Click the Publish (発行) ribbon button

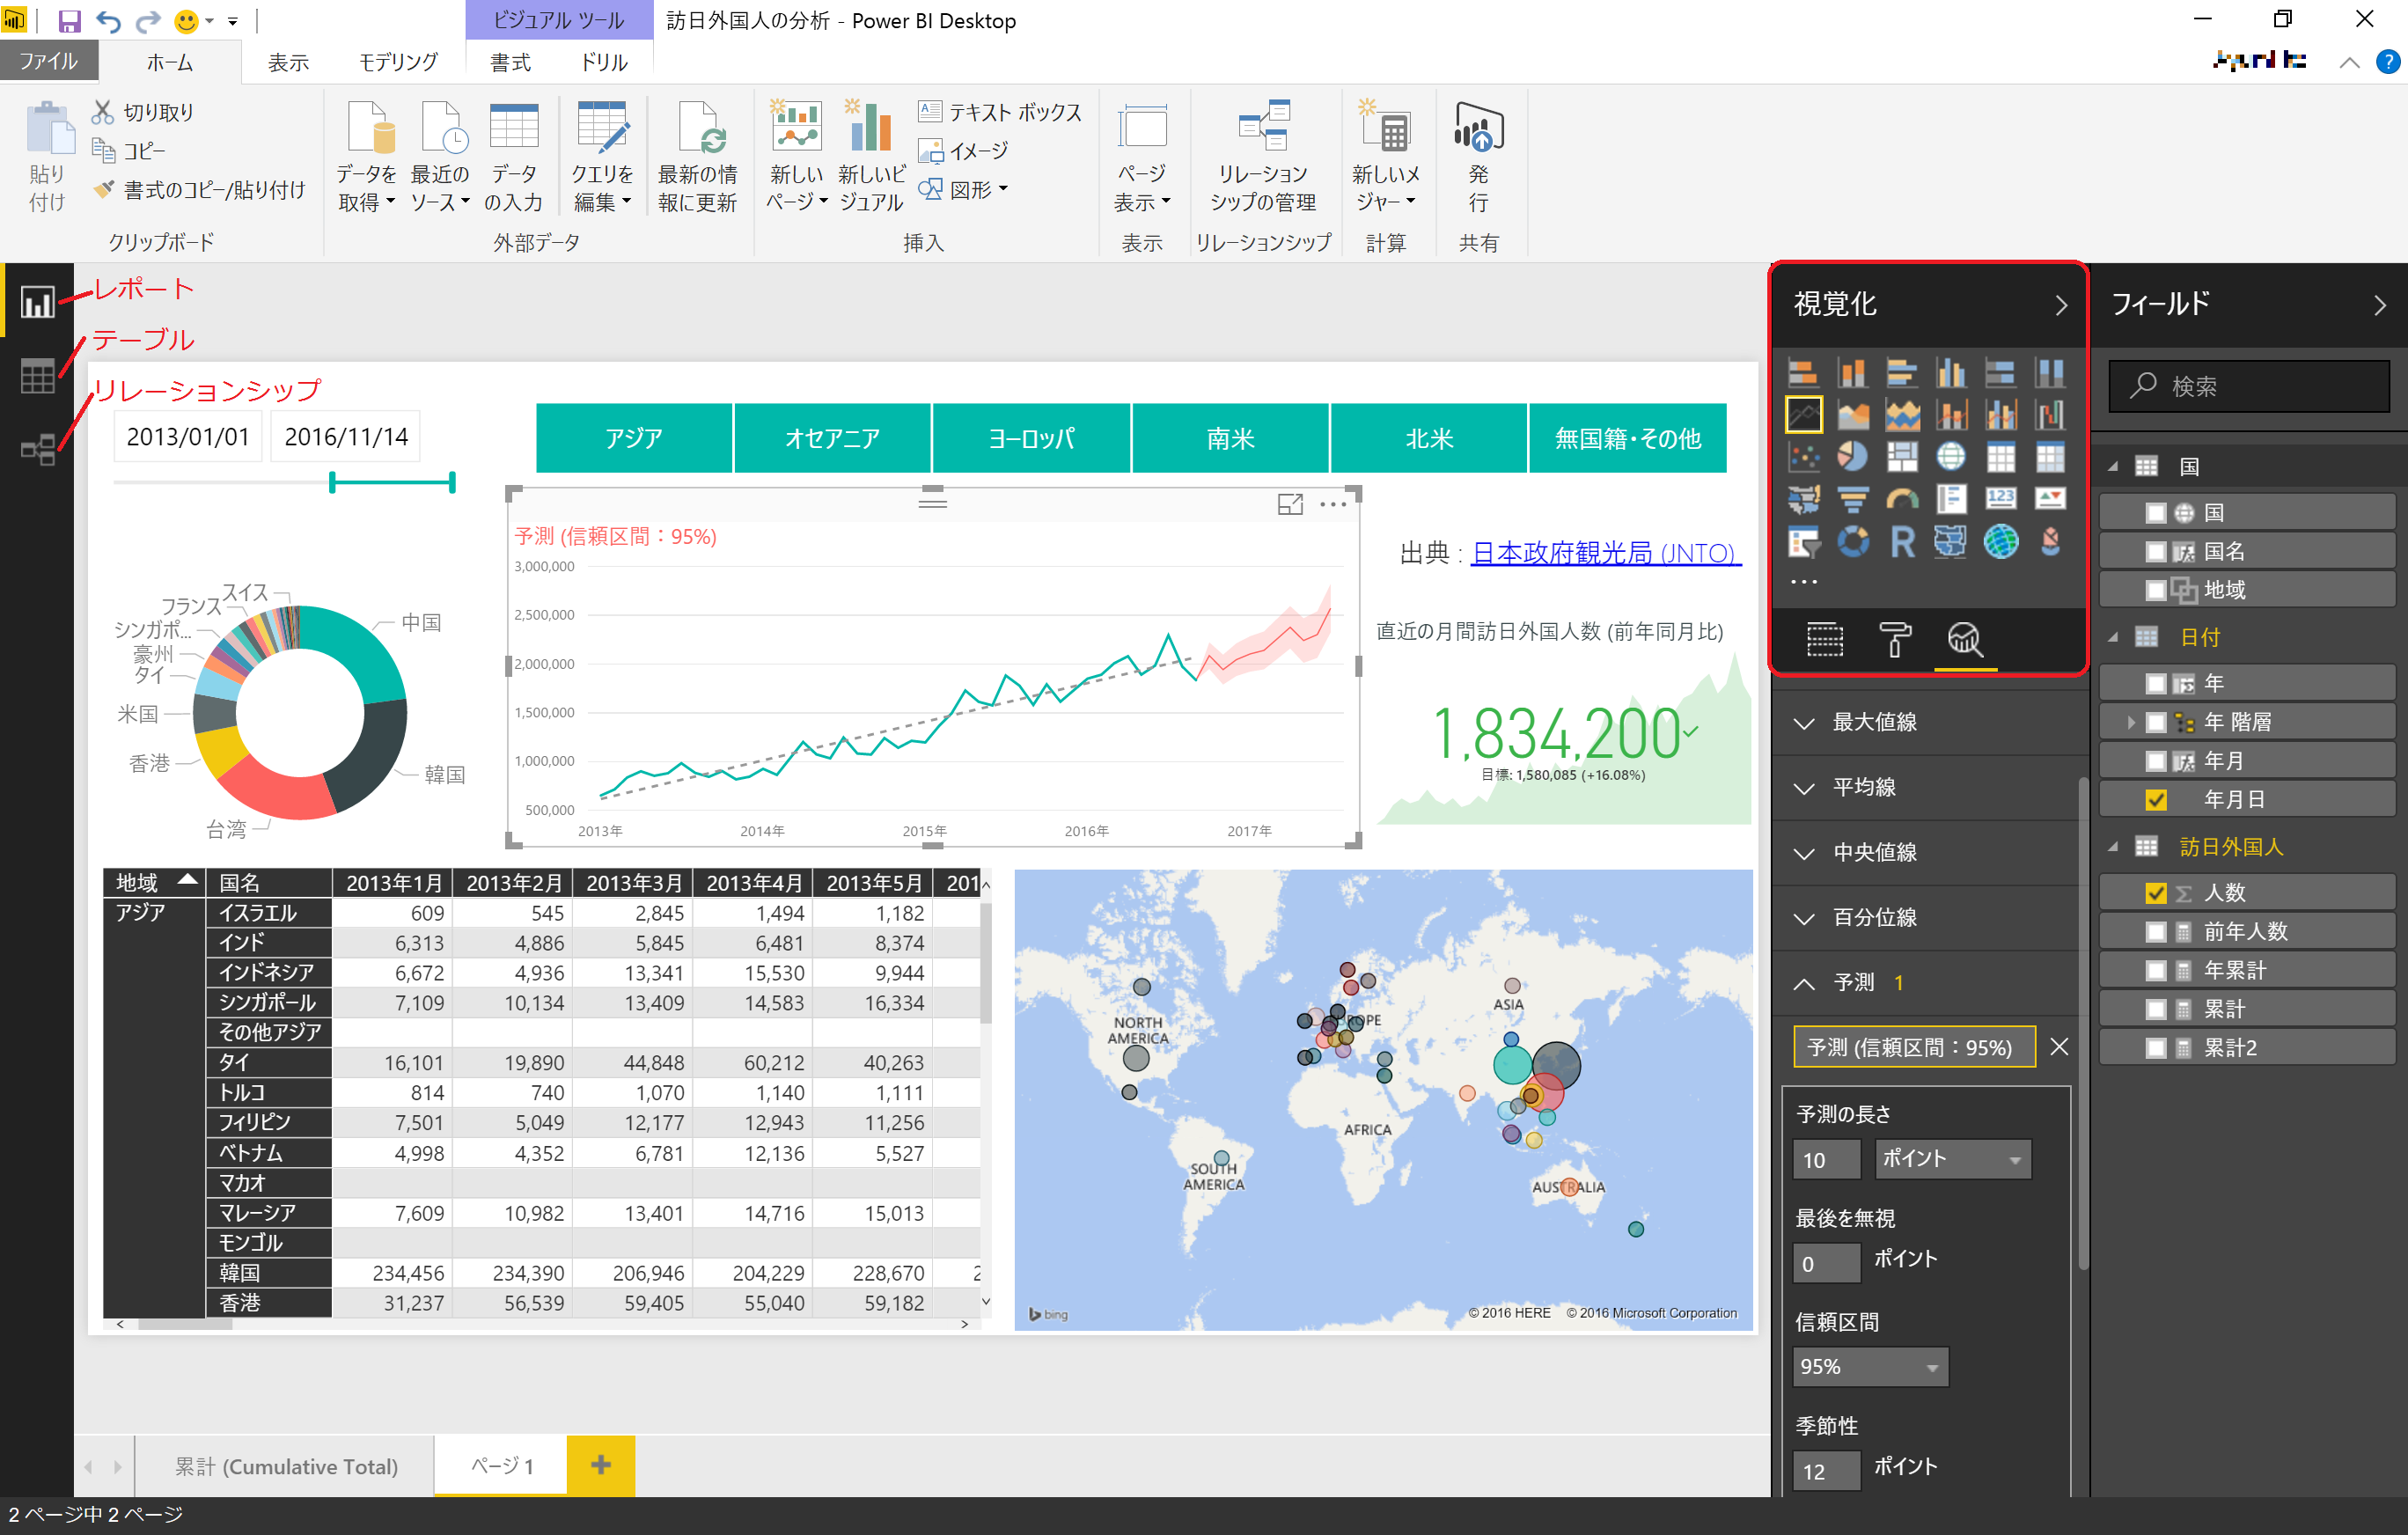click(1478, 157)
